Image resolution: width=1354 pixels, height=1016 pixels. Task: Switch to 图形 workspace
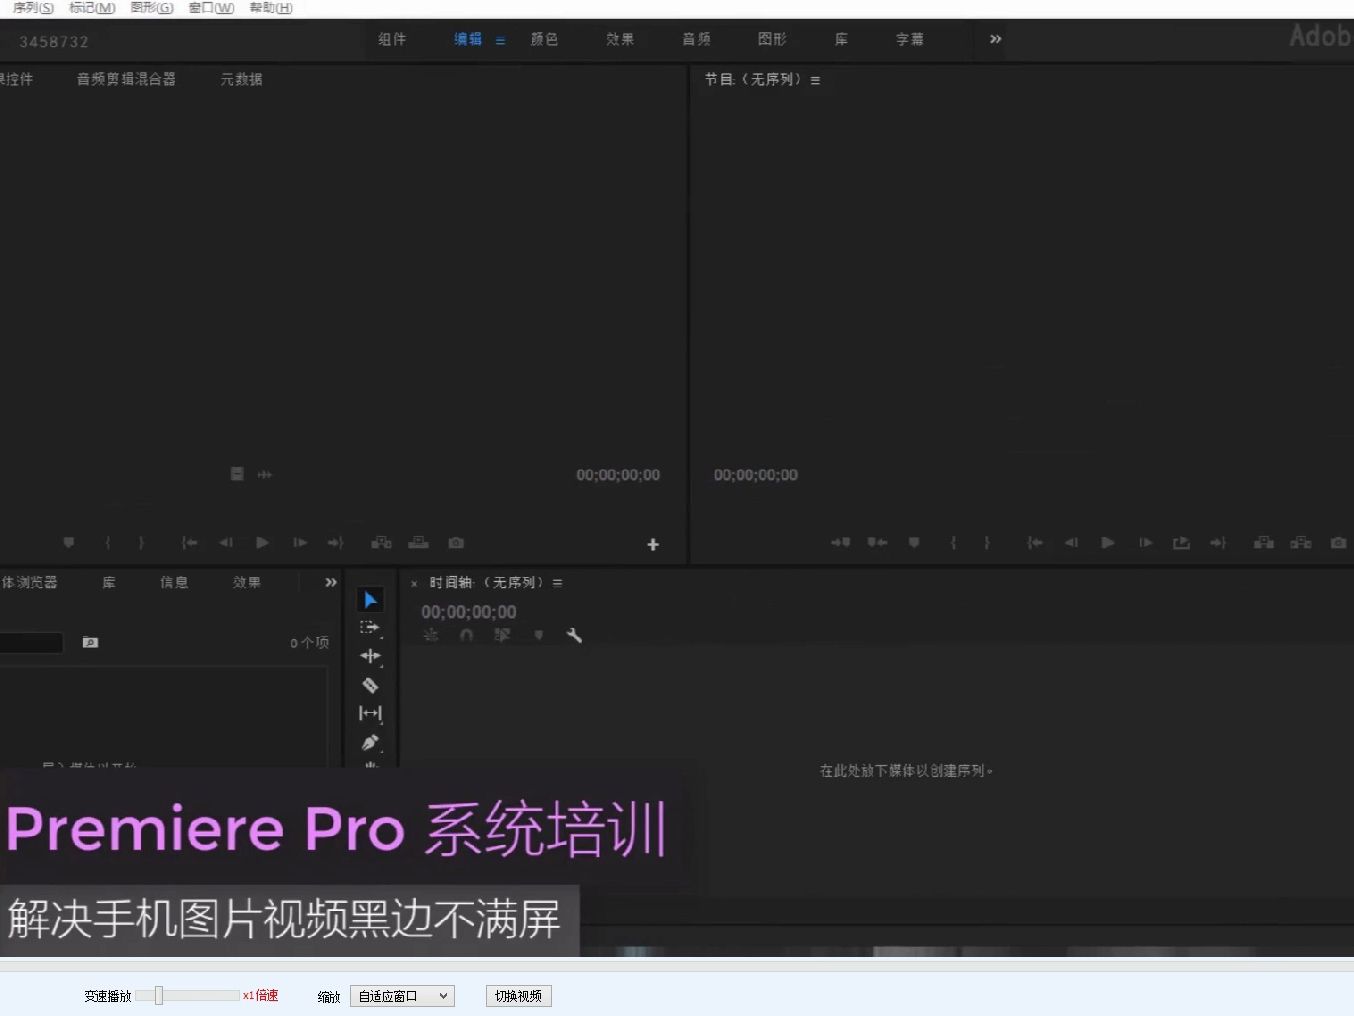pyautogui.click(x=772, y=39)
